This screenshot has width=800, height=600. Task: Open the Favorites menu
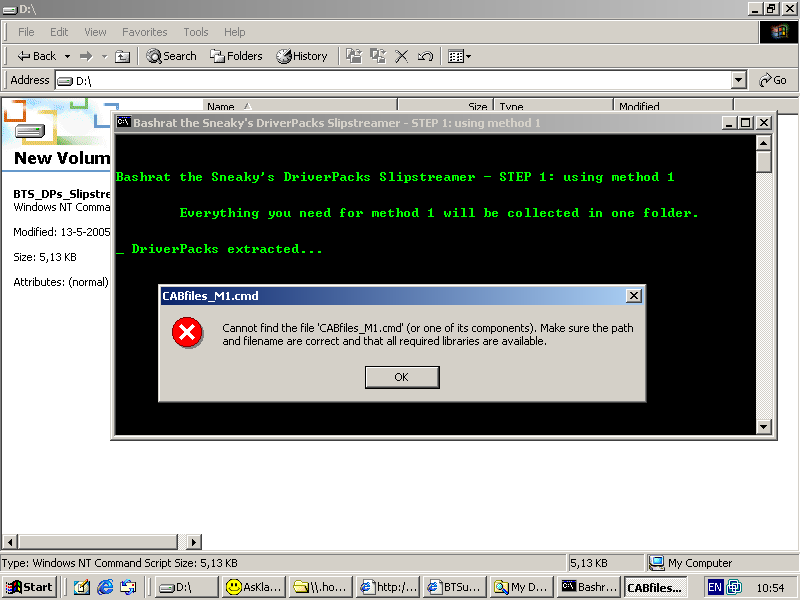(144, 32)
